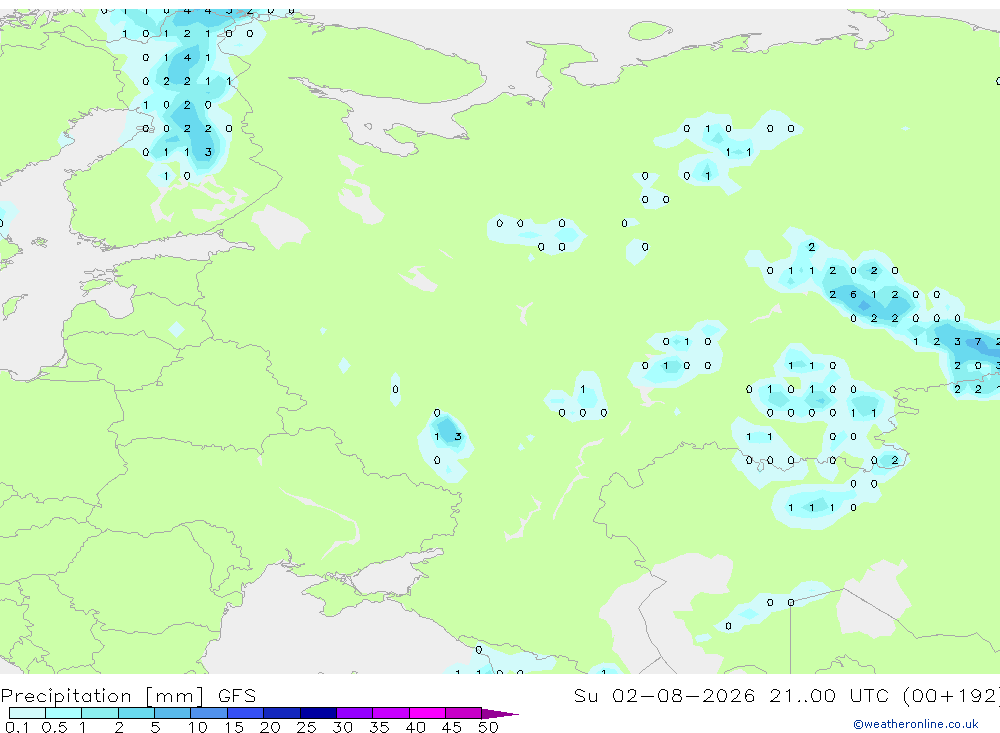Click the '10' legend scale label

tap(197, 727)
